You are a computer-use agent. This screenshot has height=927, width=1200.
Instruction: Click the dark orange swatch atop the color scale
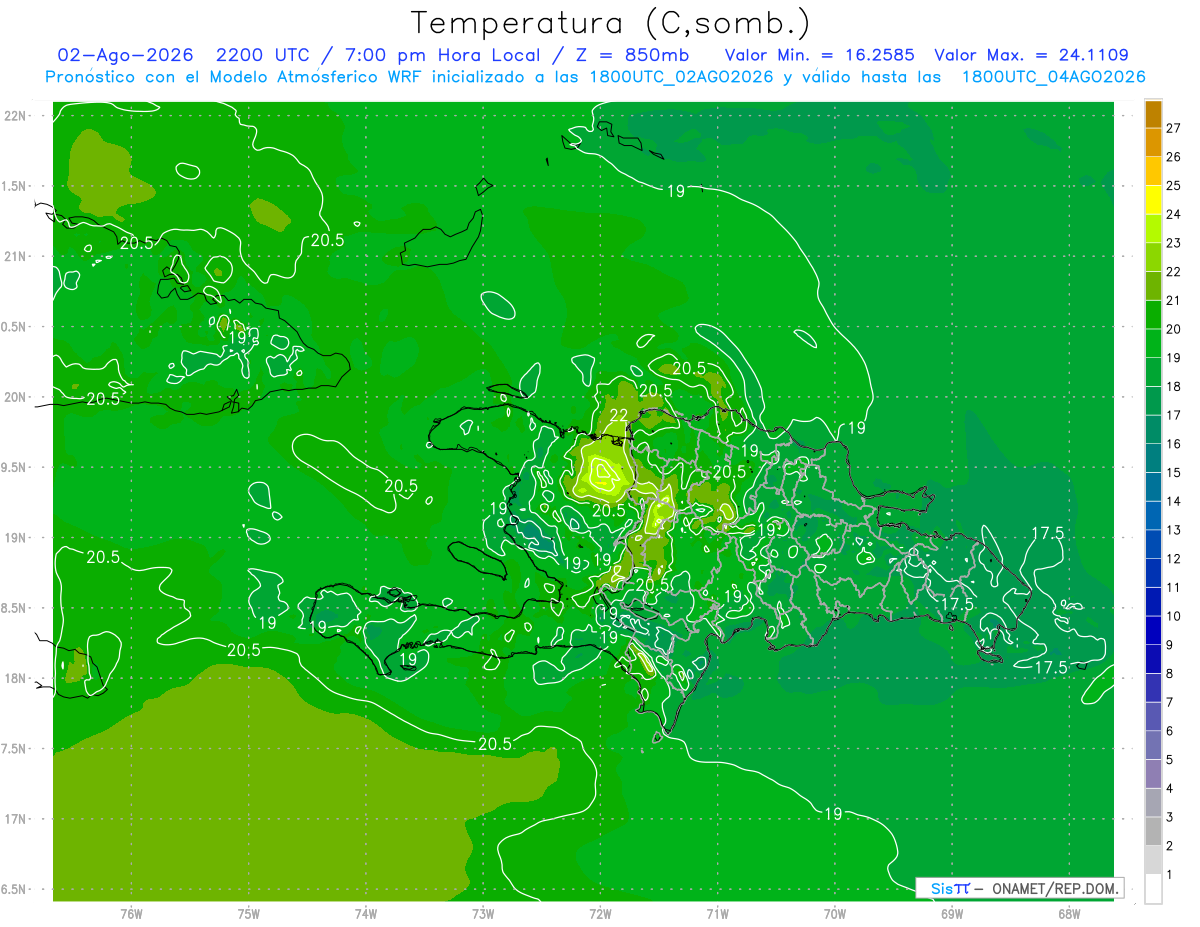pos(1153,113)
